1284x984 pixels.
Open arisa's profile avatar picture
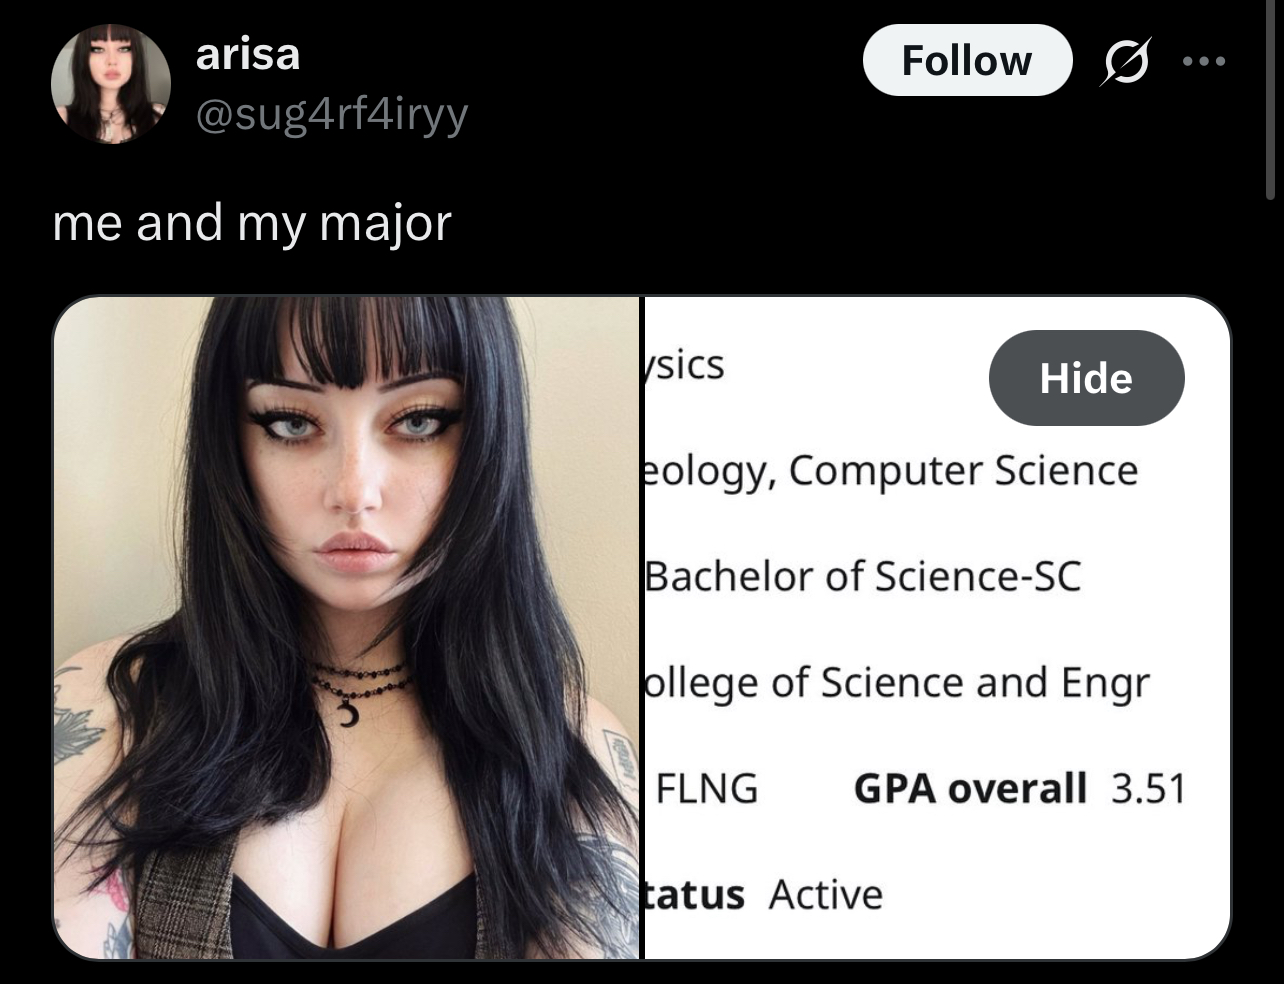[111, 83]
